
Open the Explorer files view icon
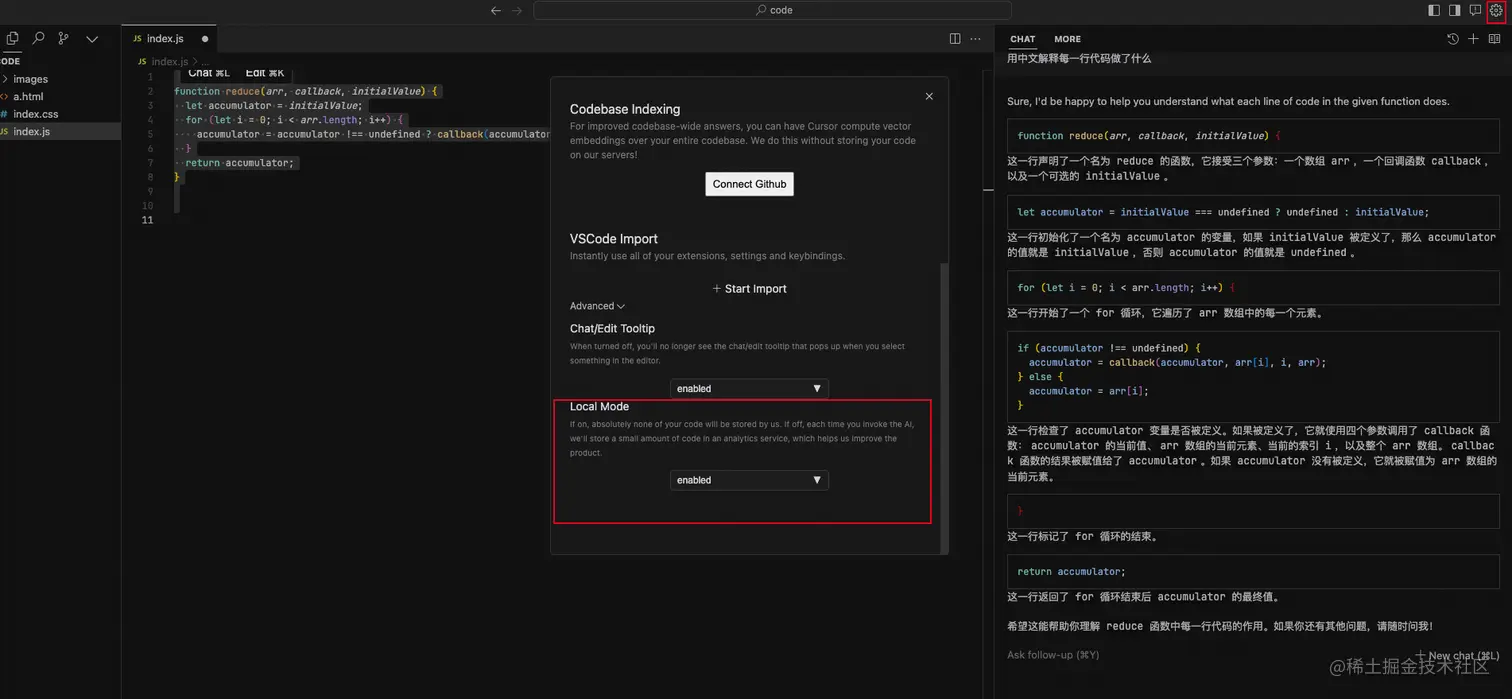pos(12,38)
